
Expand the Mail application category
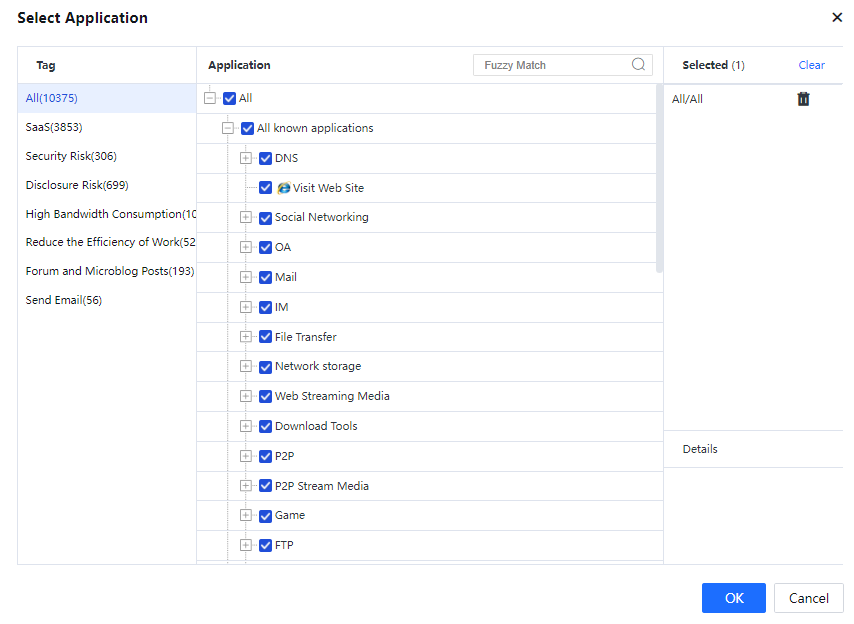pyautogui.click(x=246, y=277)
